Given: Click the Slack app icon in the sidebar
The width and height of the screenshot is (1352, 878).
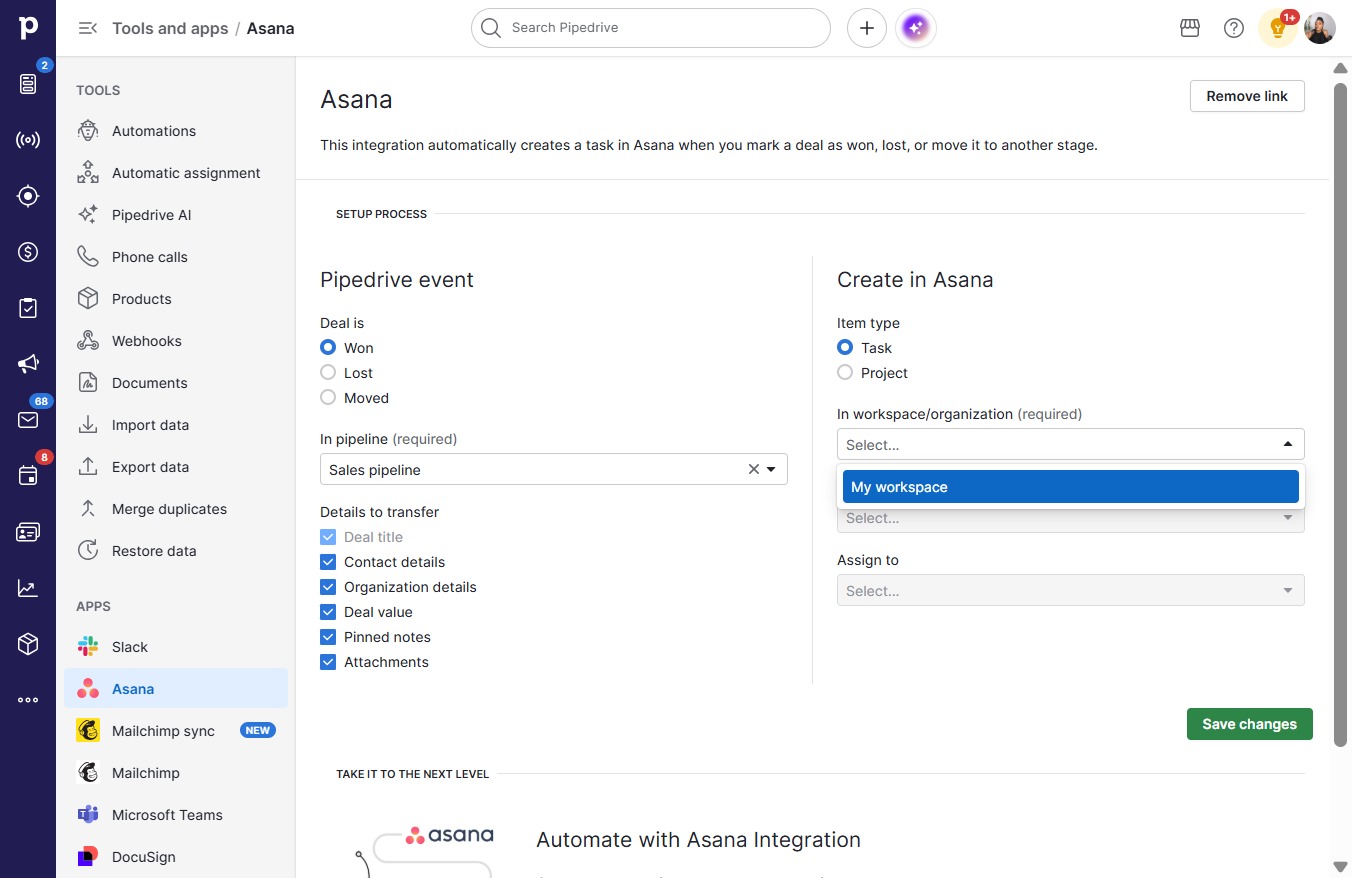Looking at the screenshot, I should coord(88,647).
